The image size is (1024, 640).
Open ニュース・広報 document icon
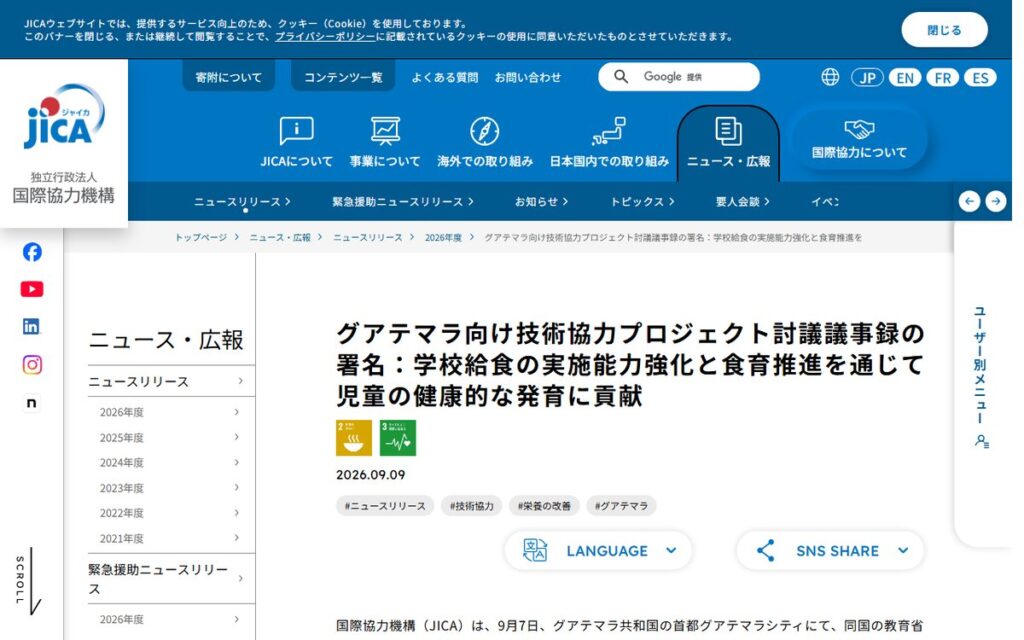tap(728, 131)
